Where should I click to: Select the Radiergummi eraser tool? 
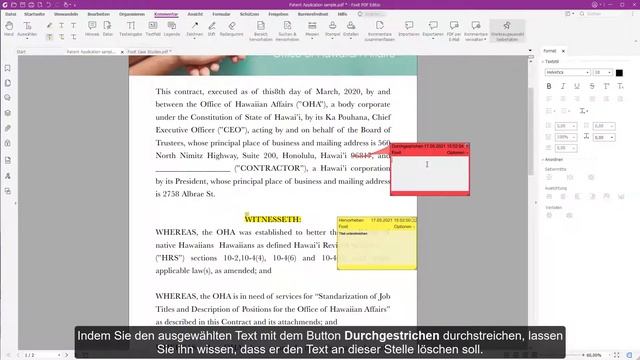point(231,29)
